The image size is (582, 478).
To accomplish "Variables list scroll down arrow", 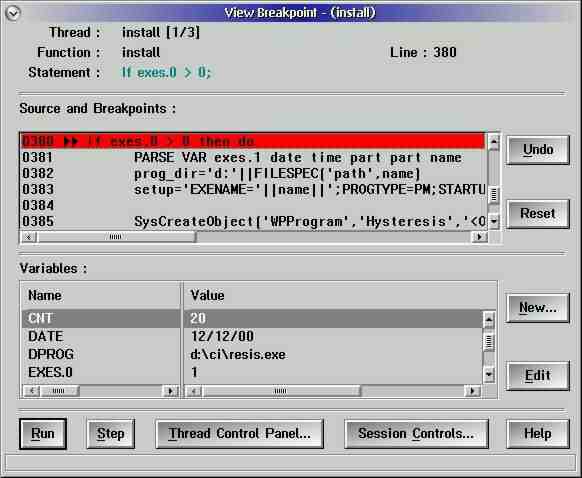I will coord(489,374).
